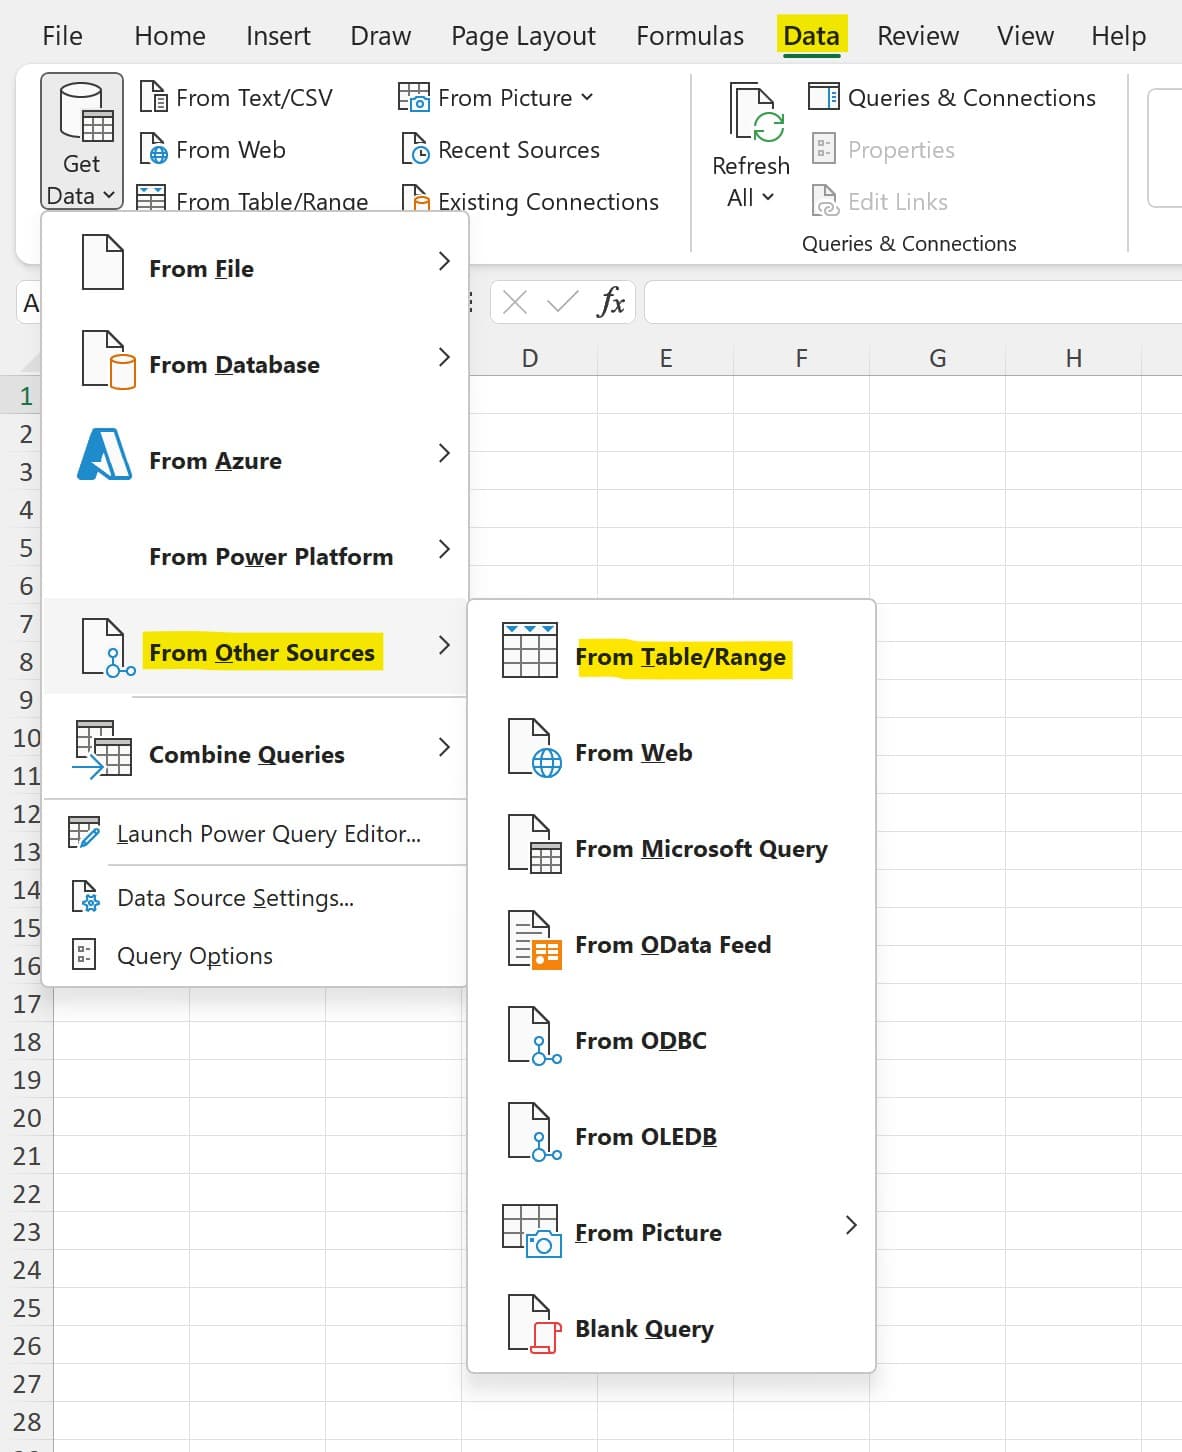This screenshot has height=1452, width=1182.
Task: Choose From ODBC source
Action: pos(640,1039)
